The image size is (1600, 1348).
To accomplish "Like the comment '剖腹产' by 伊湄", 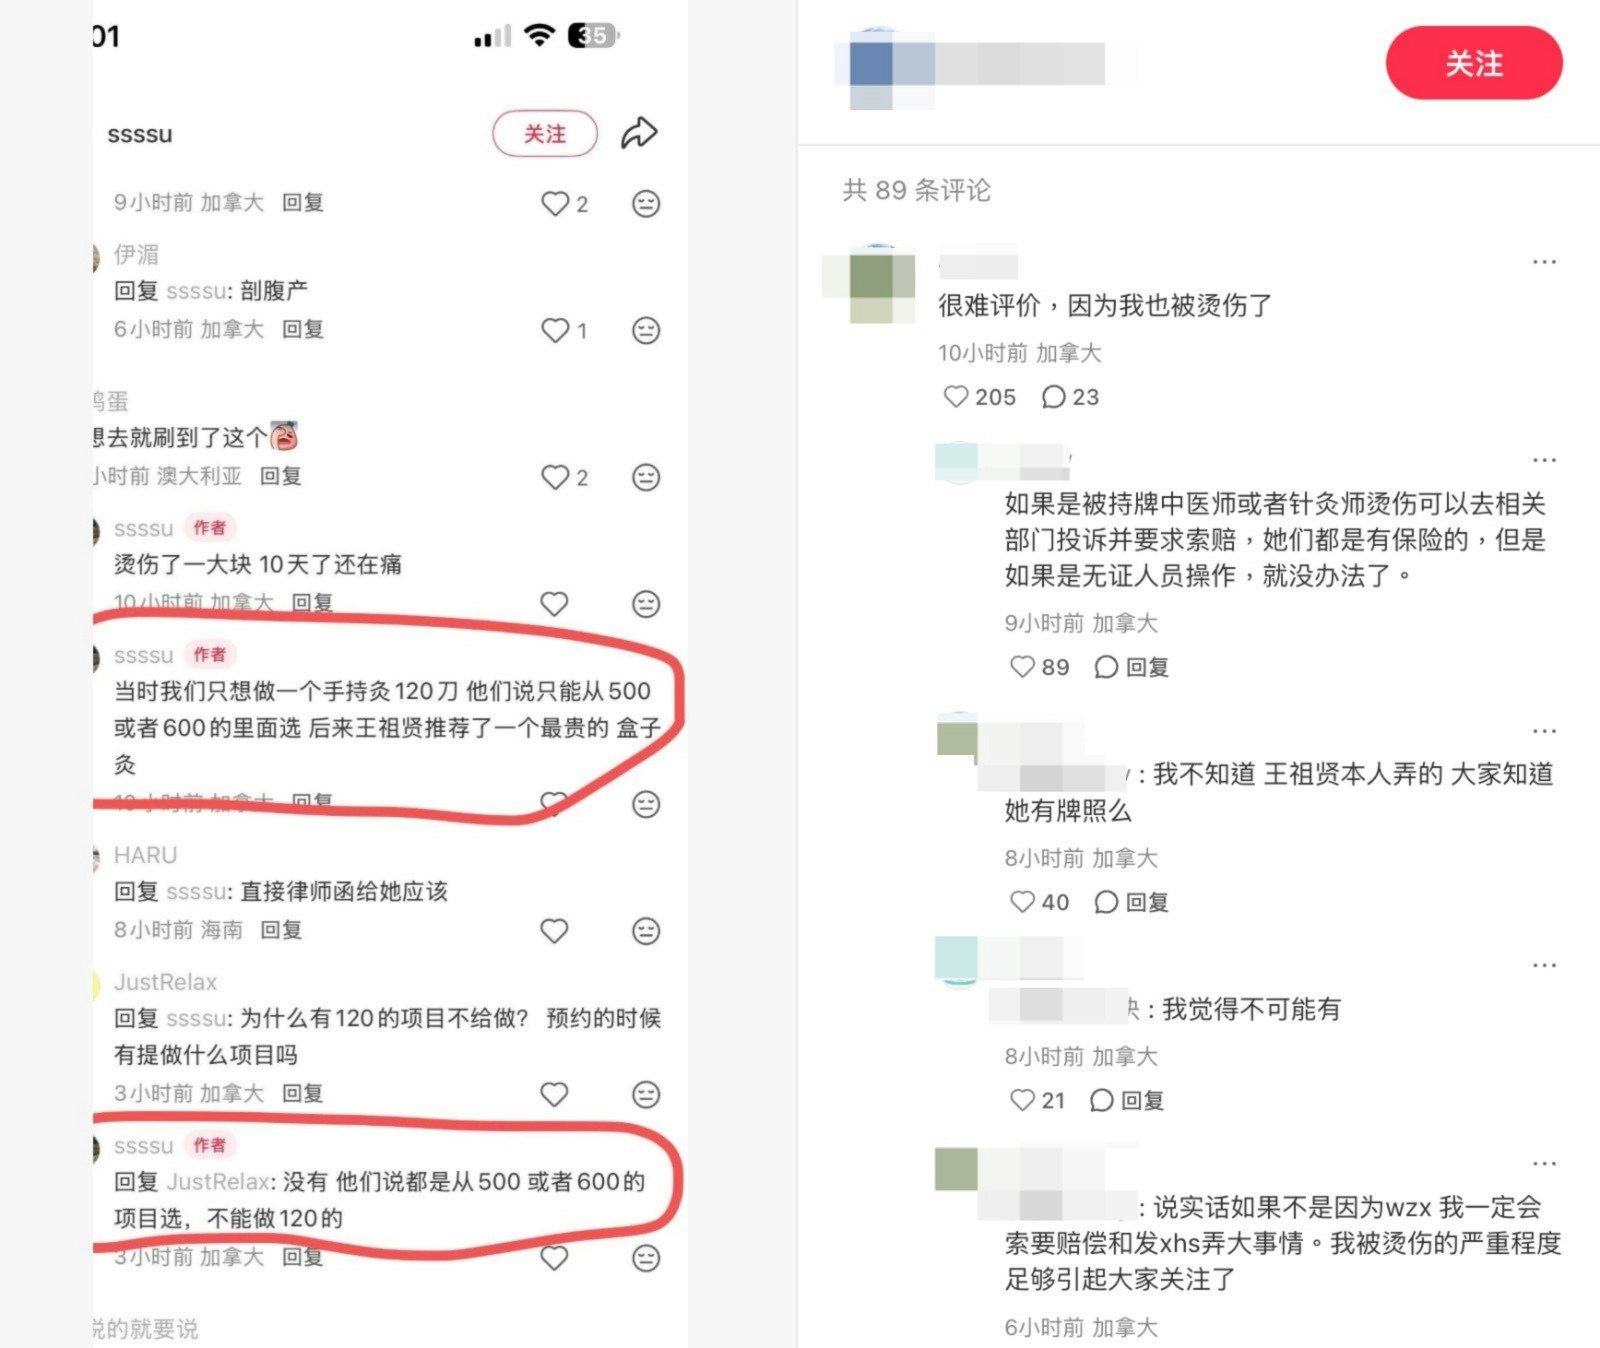I will click(555, 330).
